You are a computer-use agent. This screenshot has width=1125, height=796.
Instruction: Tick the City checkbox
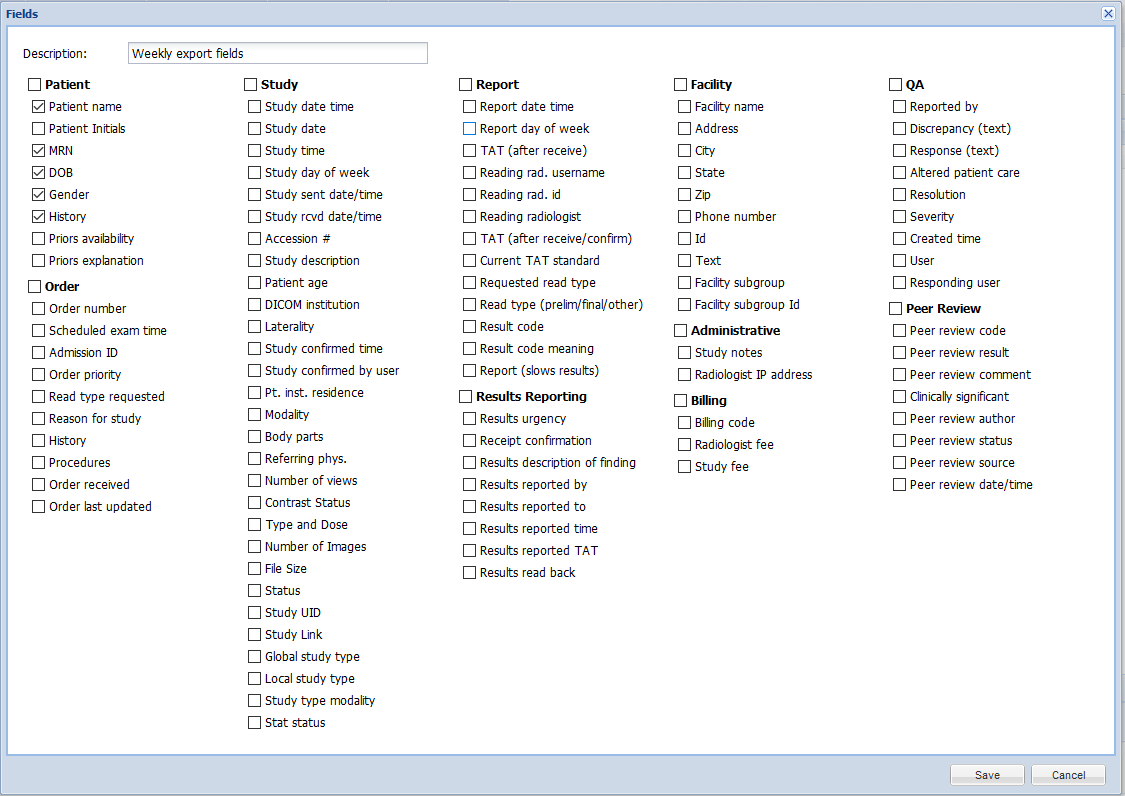[x=685, y=151]
